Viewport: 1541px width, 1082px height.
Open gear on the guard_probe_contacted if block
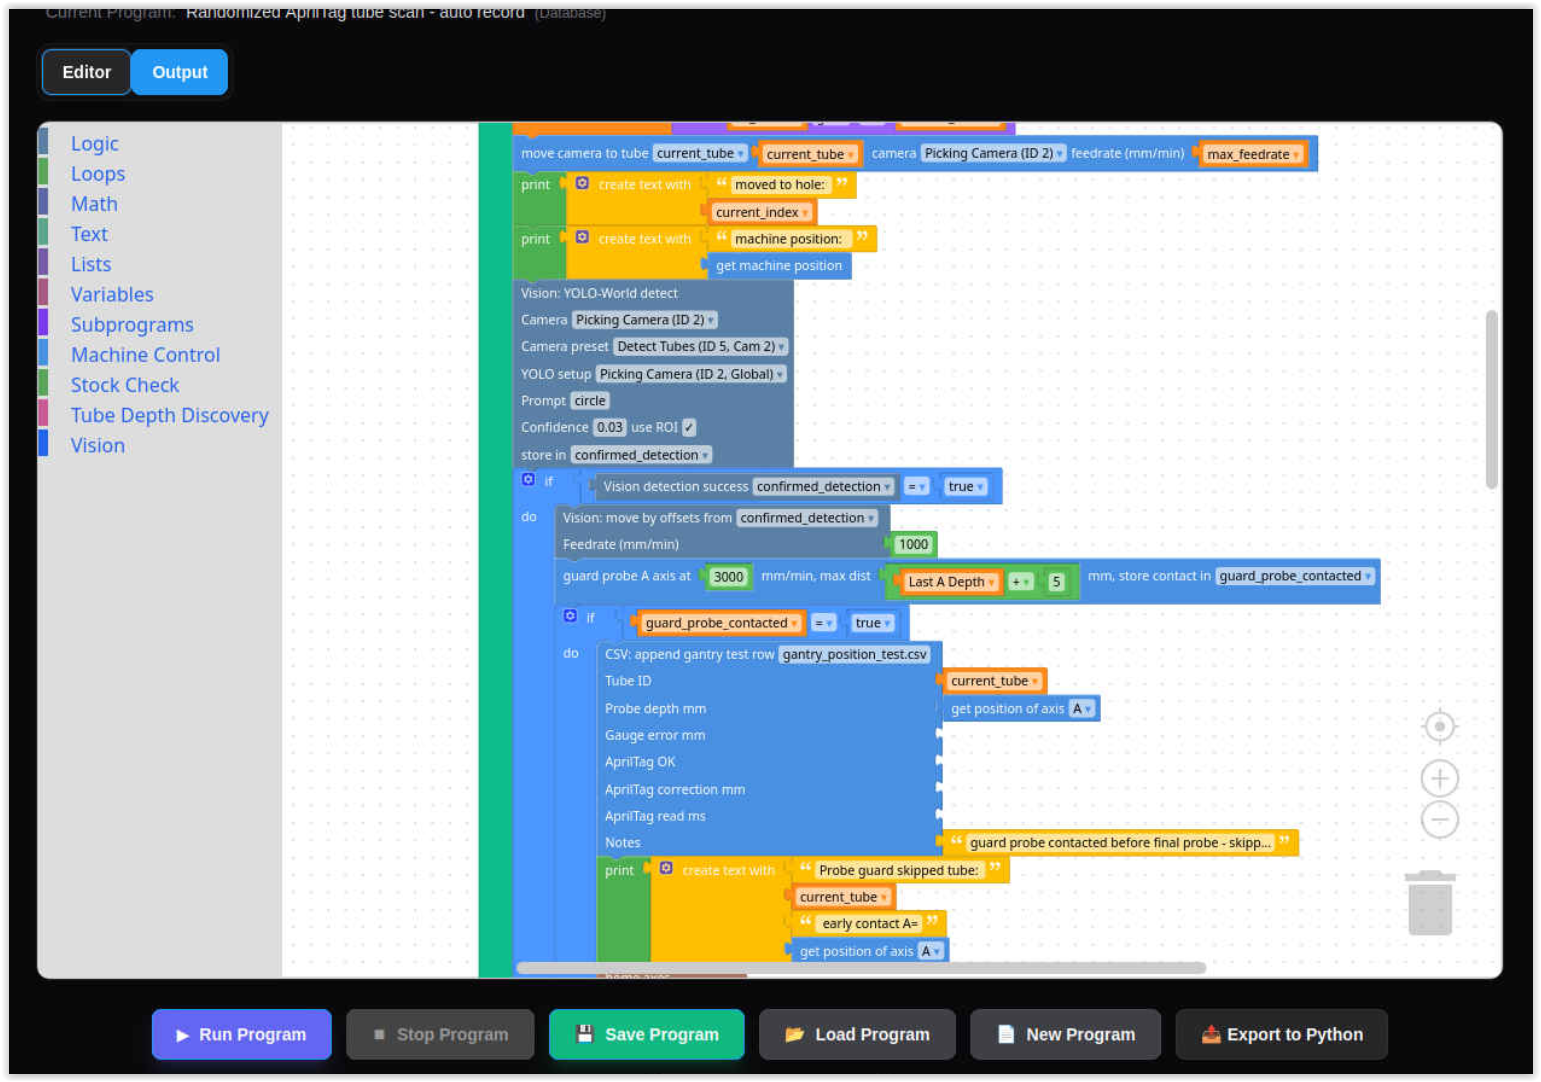570,616
